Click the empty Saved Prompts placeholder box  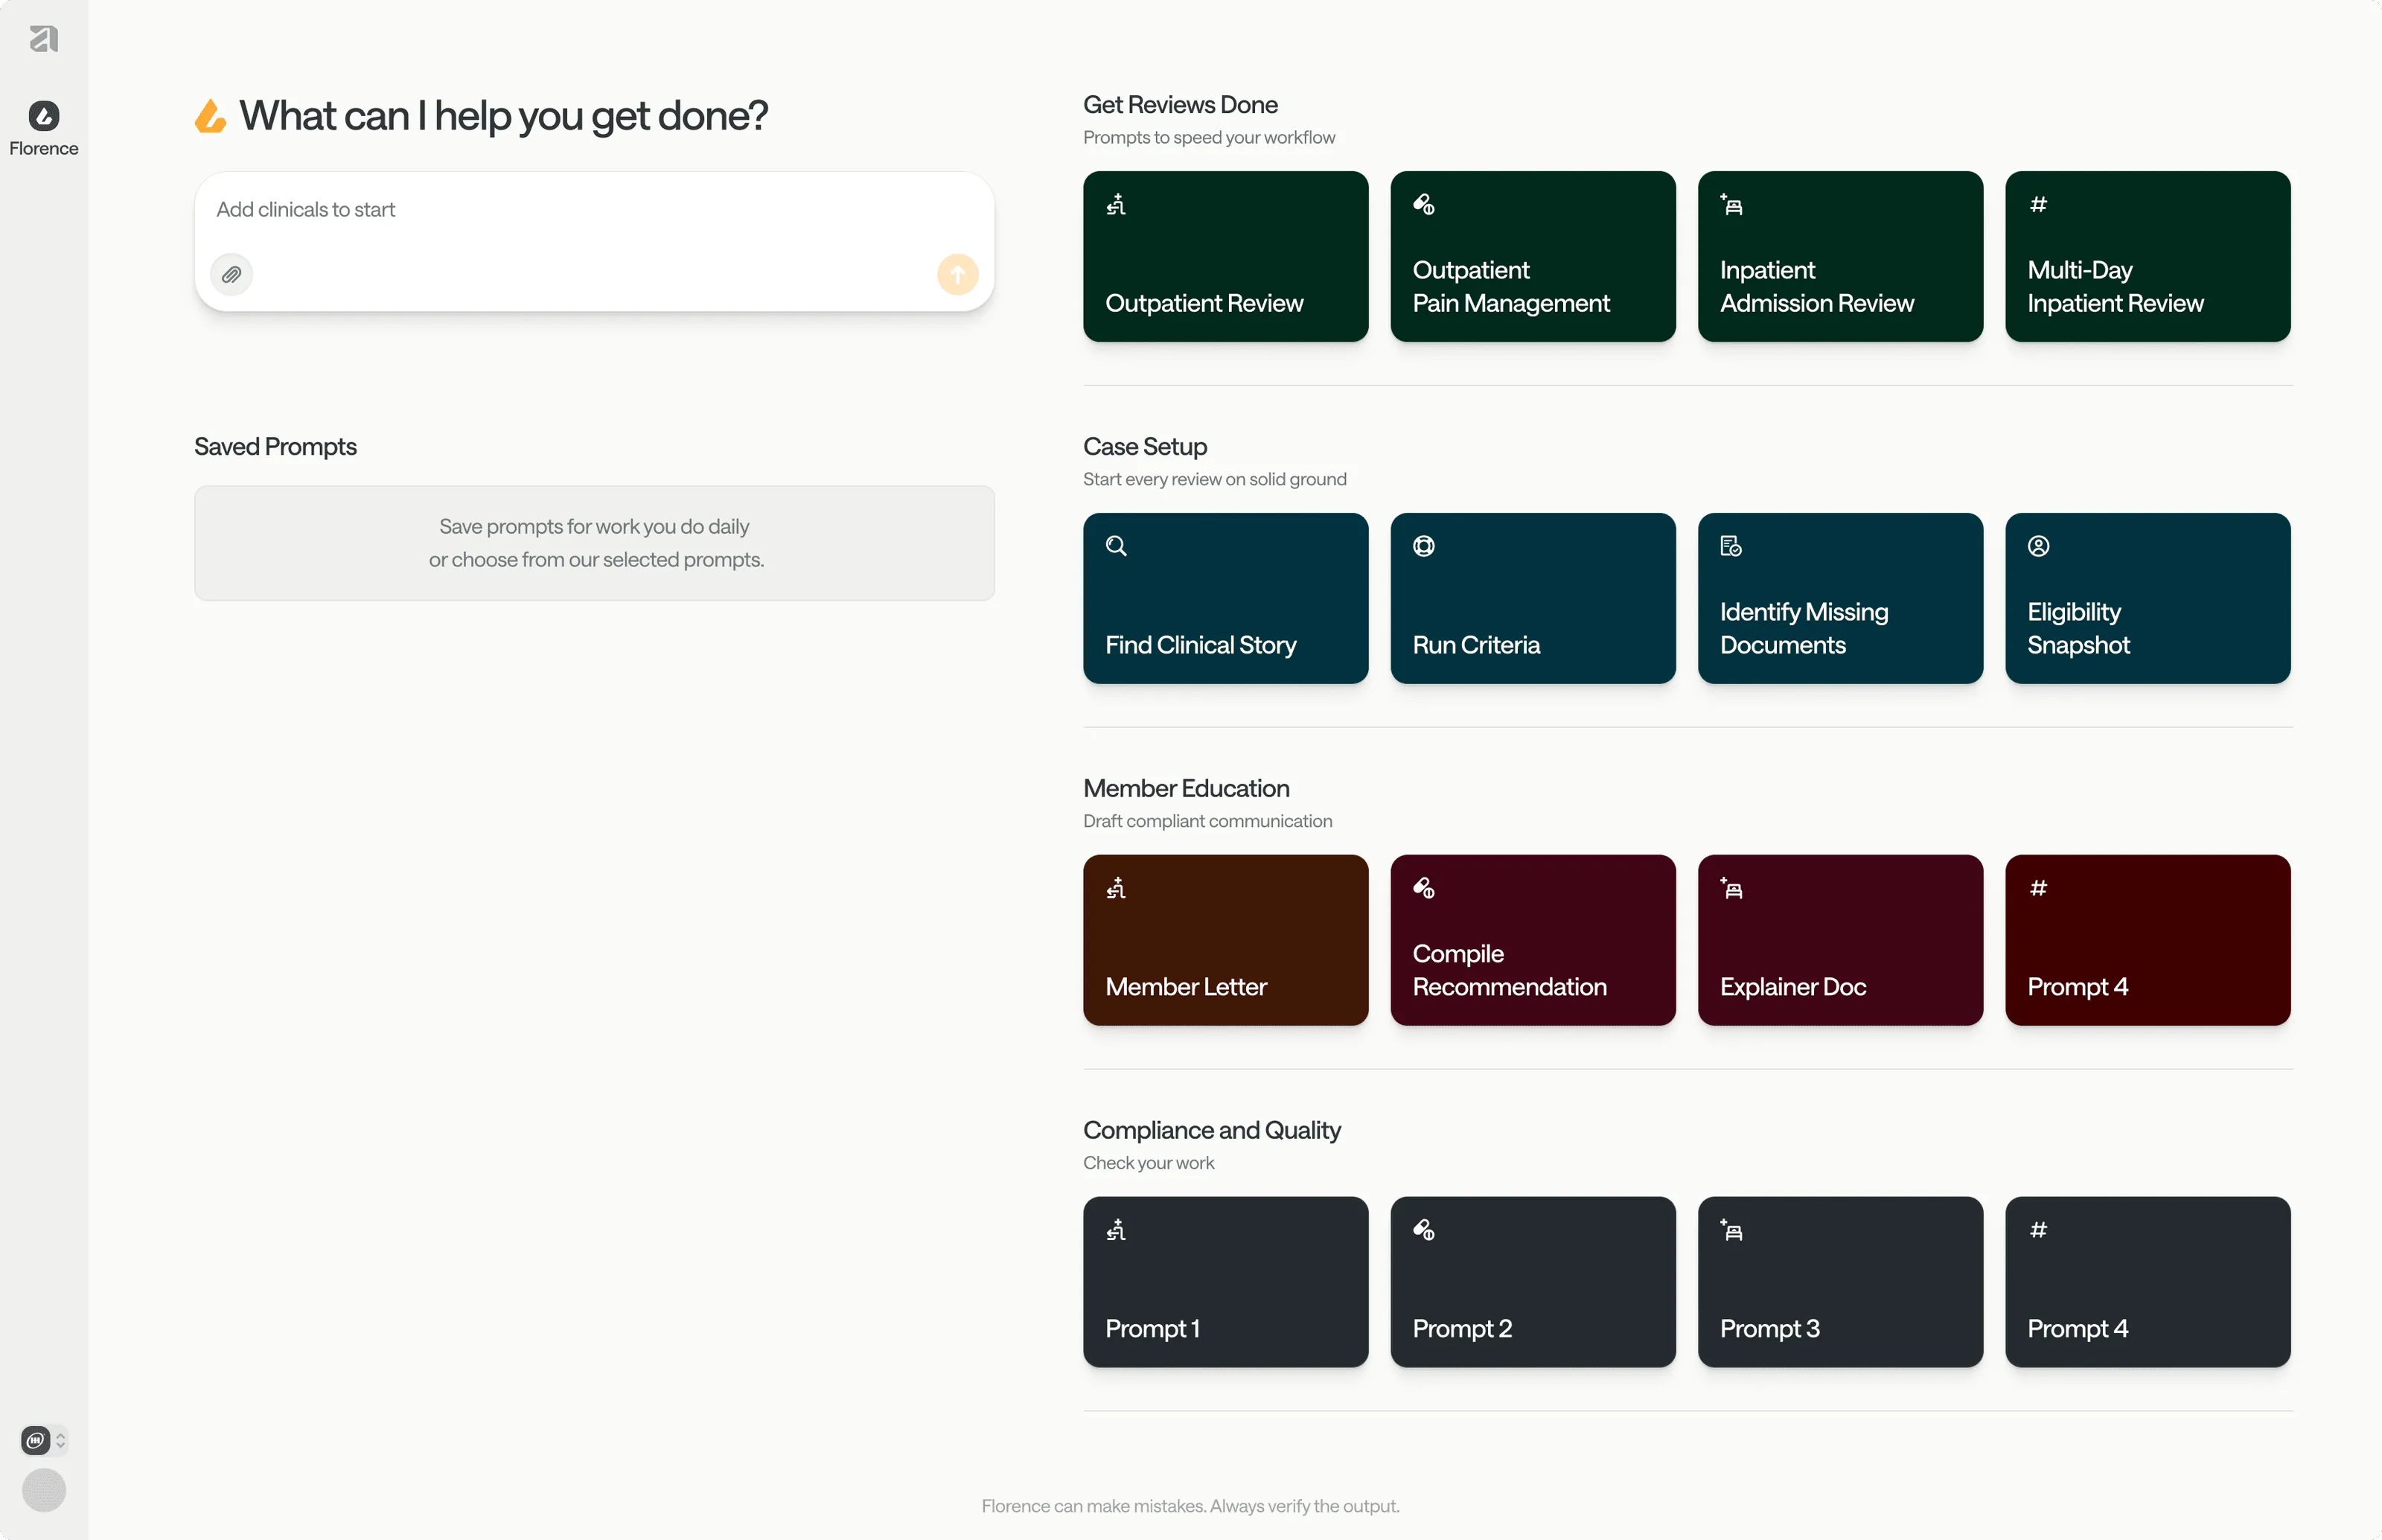click(594, 543)
